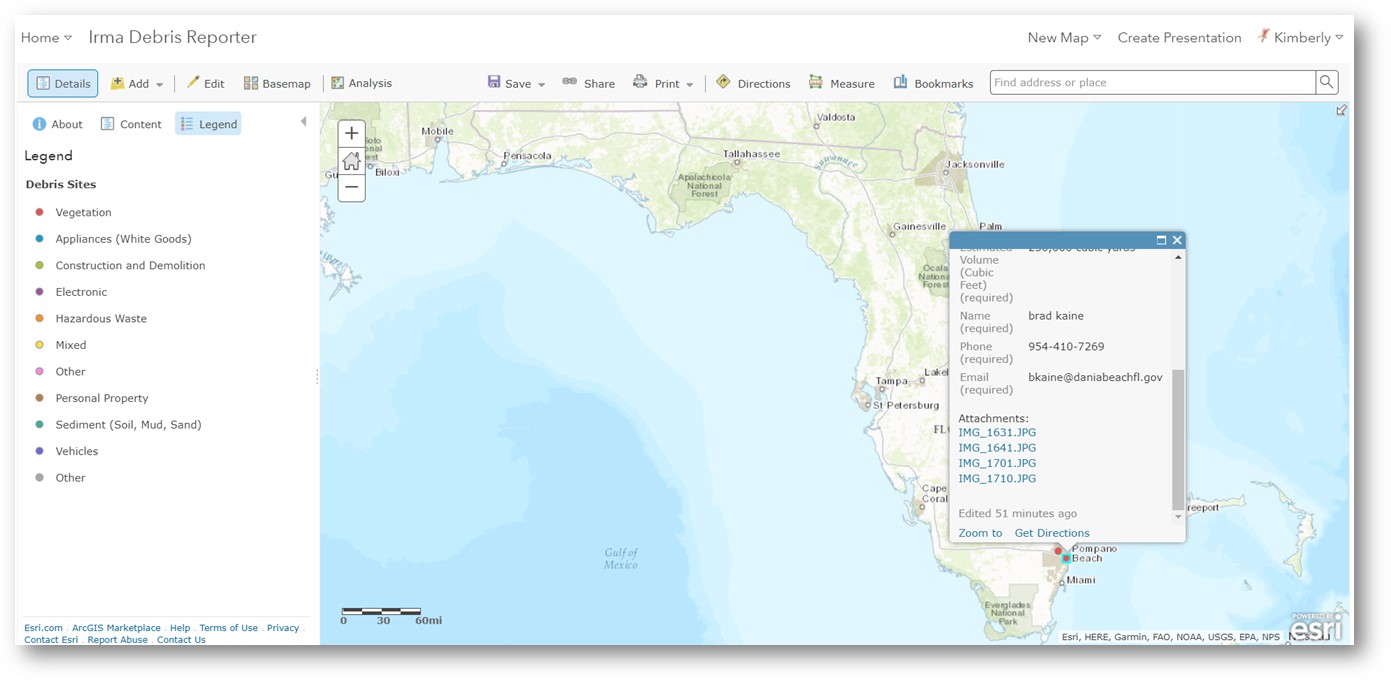This screenshot has height=681, width=1391.
Task: Click the email bkaine@daniabeachfl.gov
Action: [1095, 378]
